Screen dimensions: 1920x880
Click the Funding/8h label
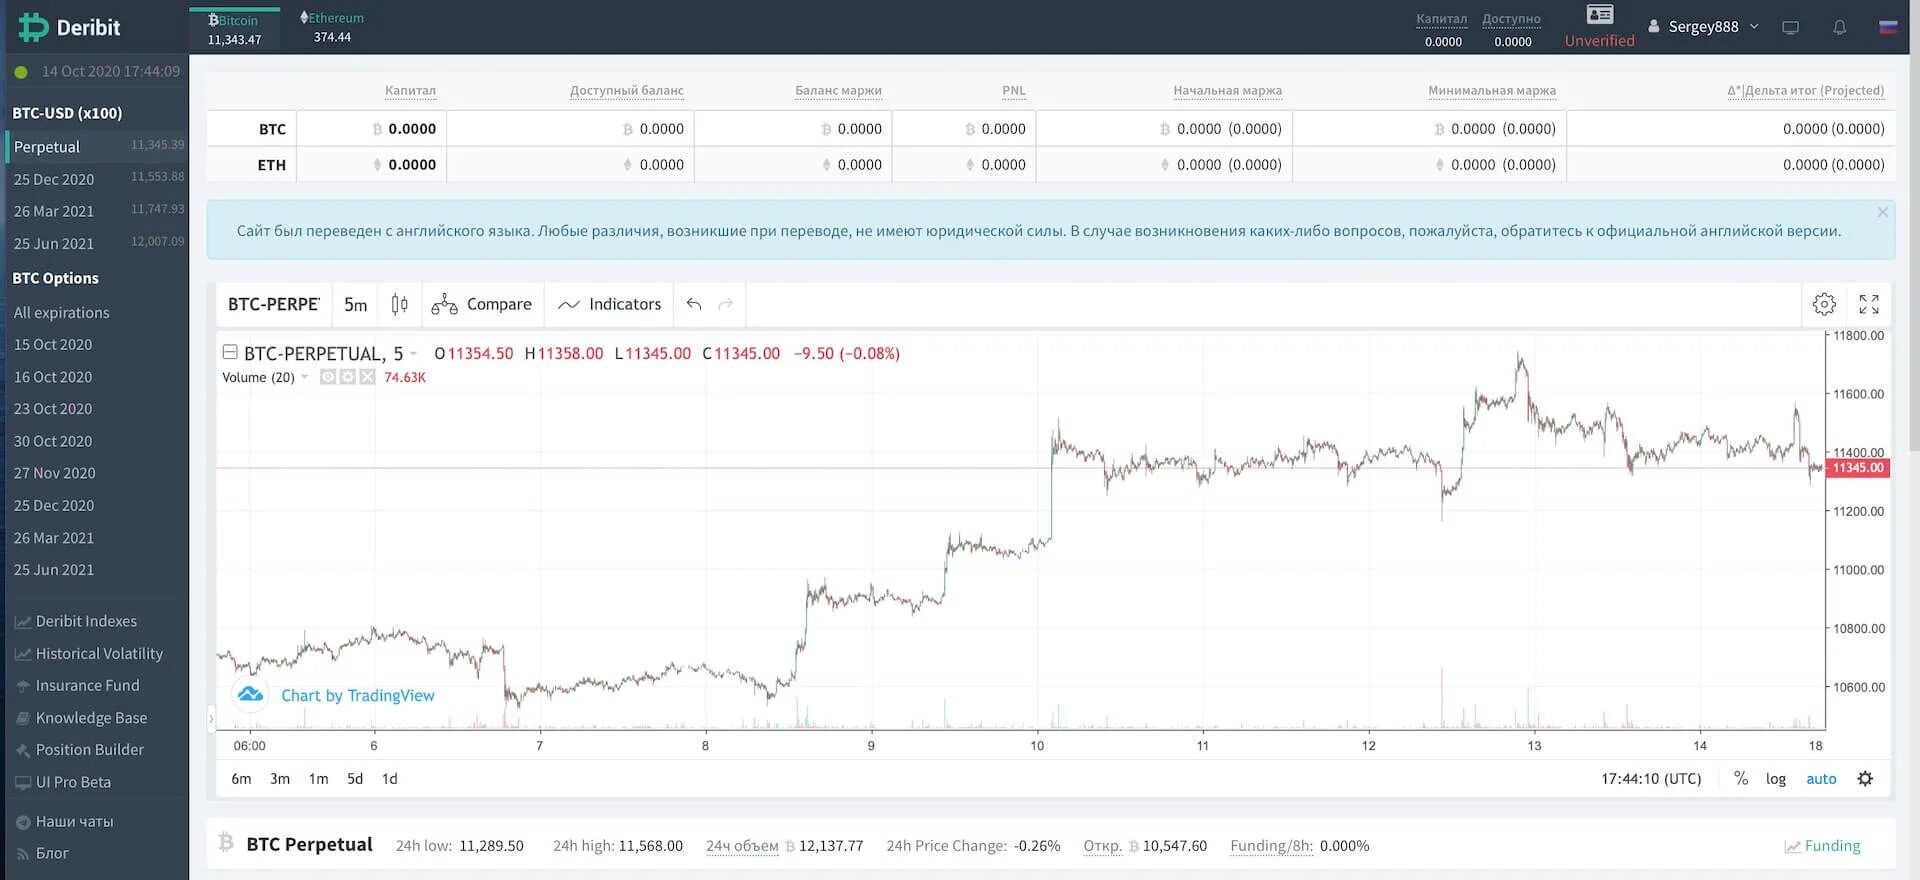pyautogui.click(x=1271, y=846)
